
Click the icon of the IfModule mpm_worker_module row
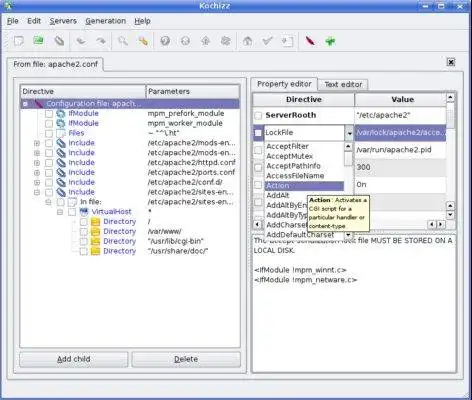click(61, 123)
